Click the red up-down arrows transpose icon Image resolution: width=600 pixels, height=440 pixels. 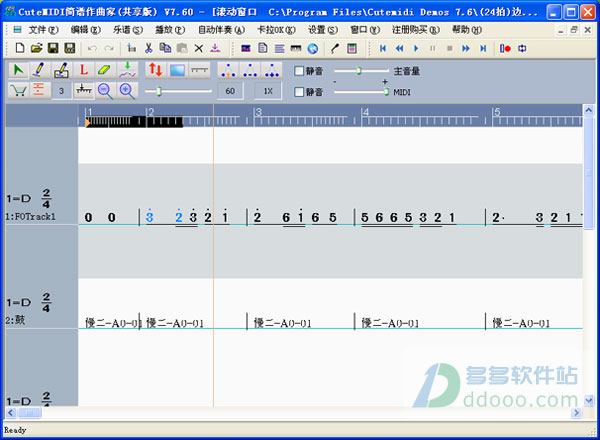155,70
